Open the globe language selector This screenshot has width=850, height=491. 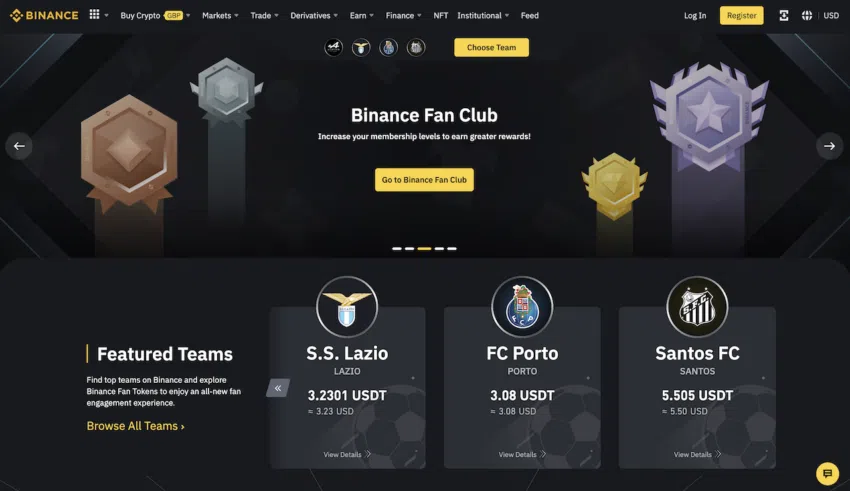point(807,16)
